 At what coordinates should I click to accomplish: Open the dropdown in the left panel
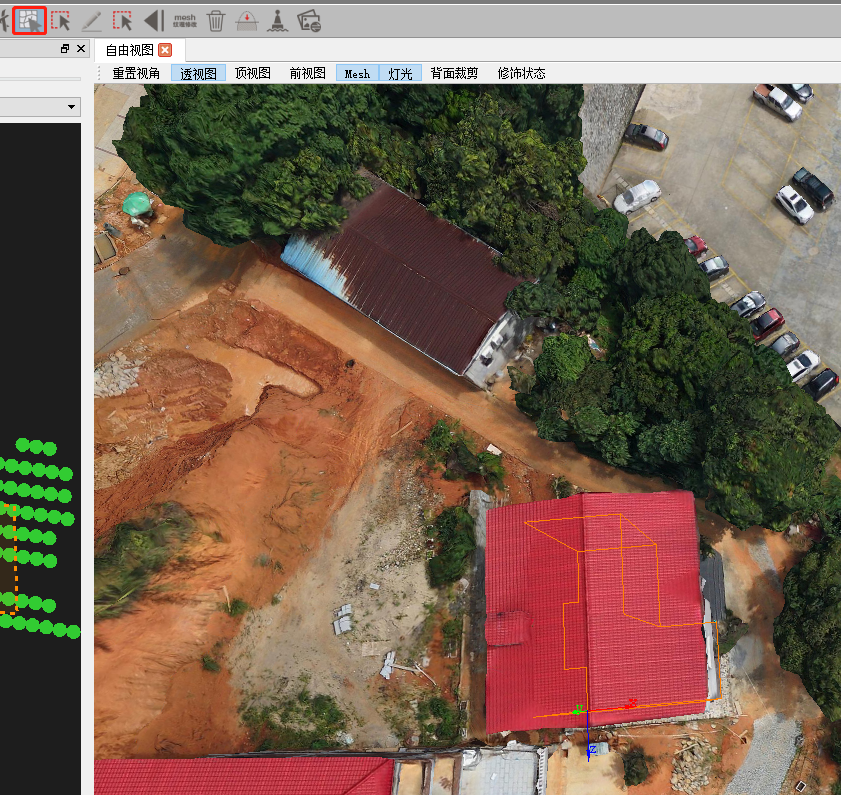coord(70,106)
